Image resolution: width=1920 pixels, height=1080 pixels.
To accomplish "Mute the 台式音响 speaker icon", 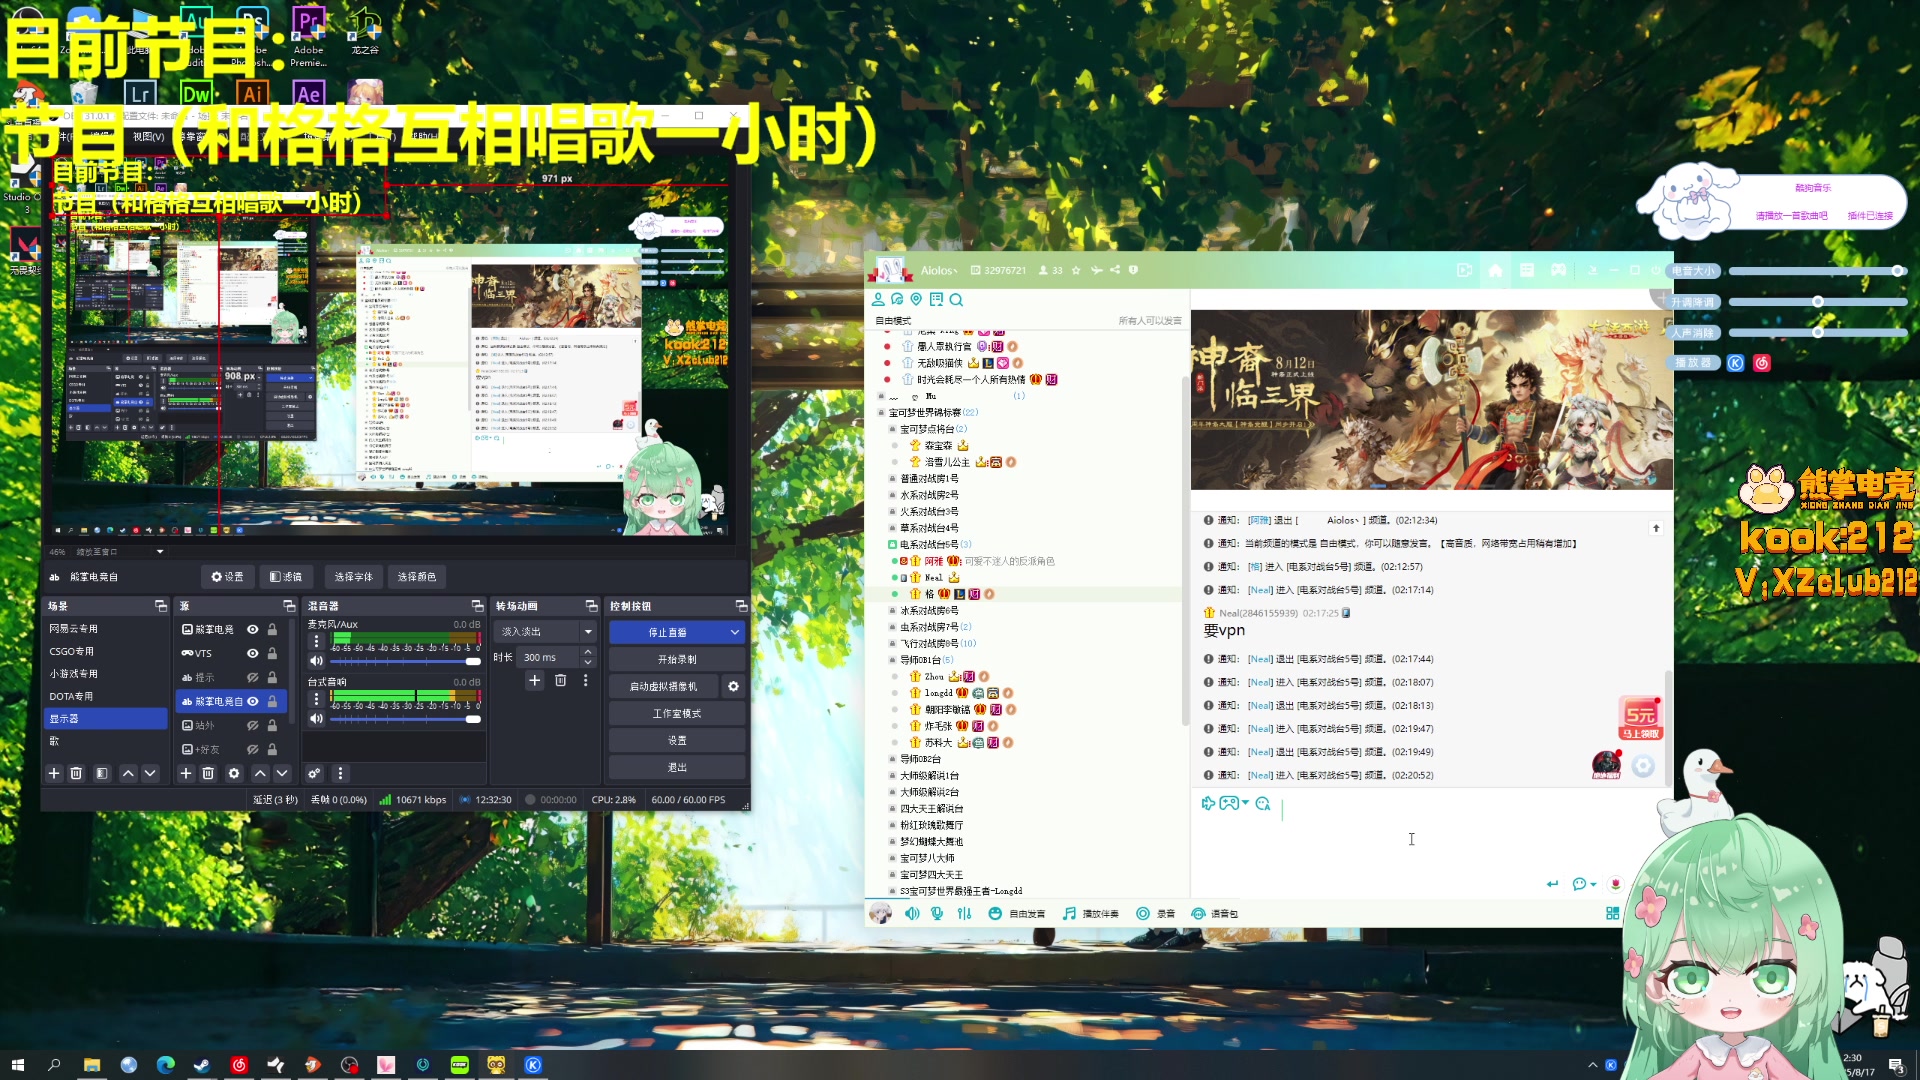I will click(x=316, y=719).
